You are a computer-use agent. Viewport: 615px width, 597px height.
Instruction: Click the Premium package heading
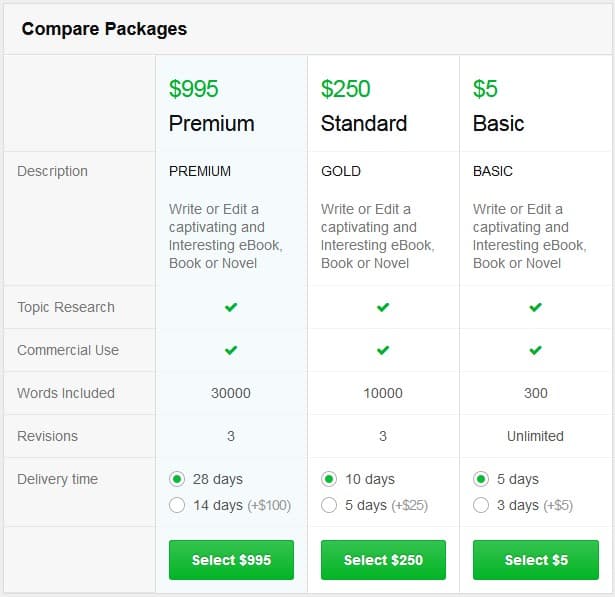[212, 123]
